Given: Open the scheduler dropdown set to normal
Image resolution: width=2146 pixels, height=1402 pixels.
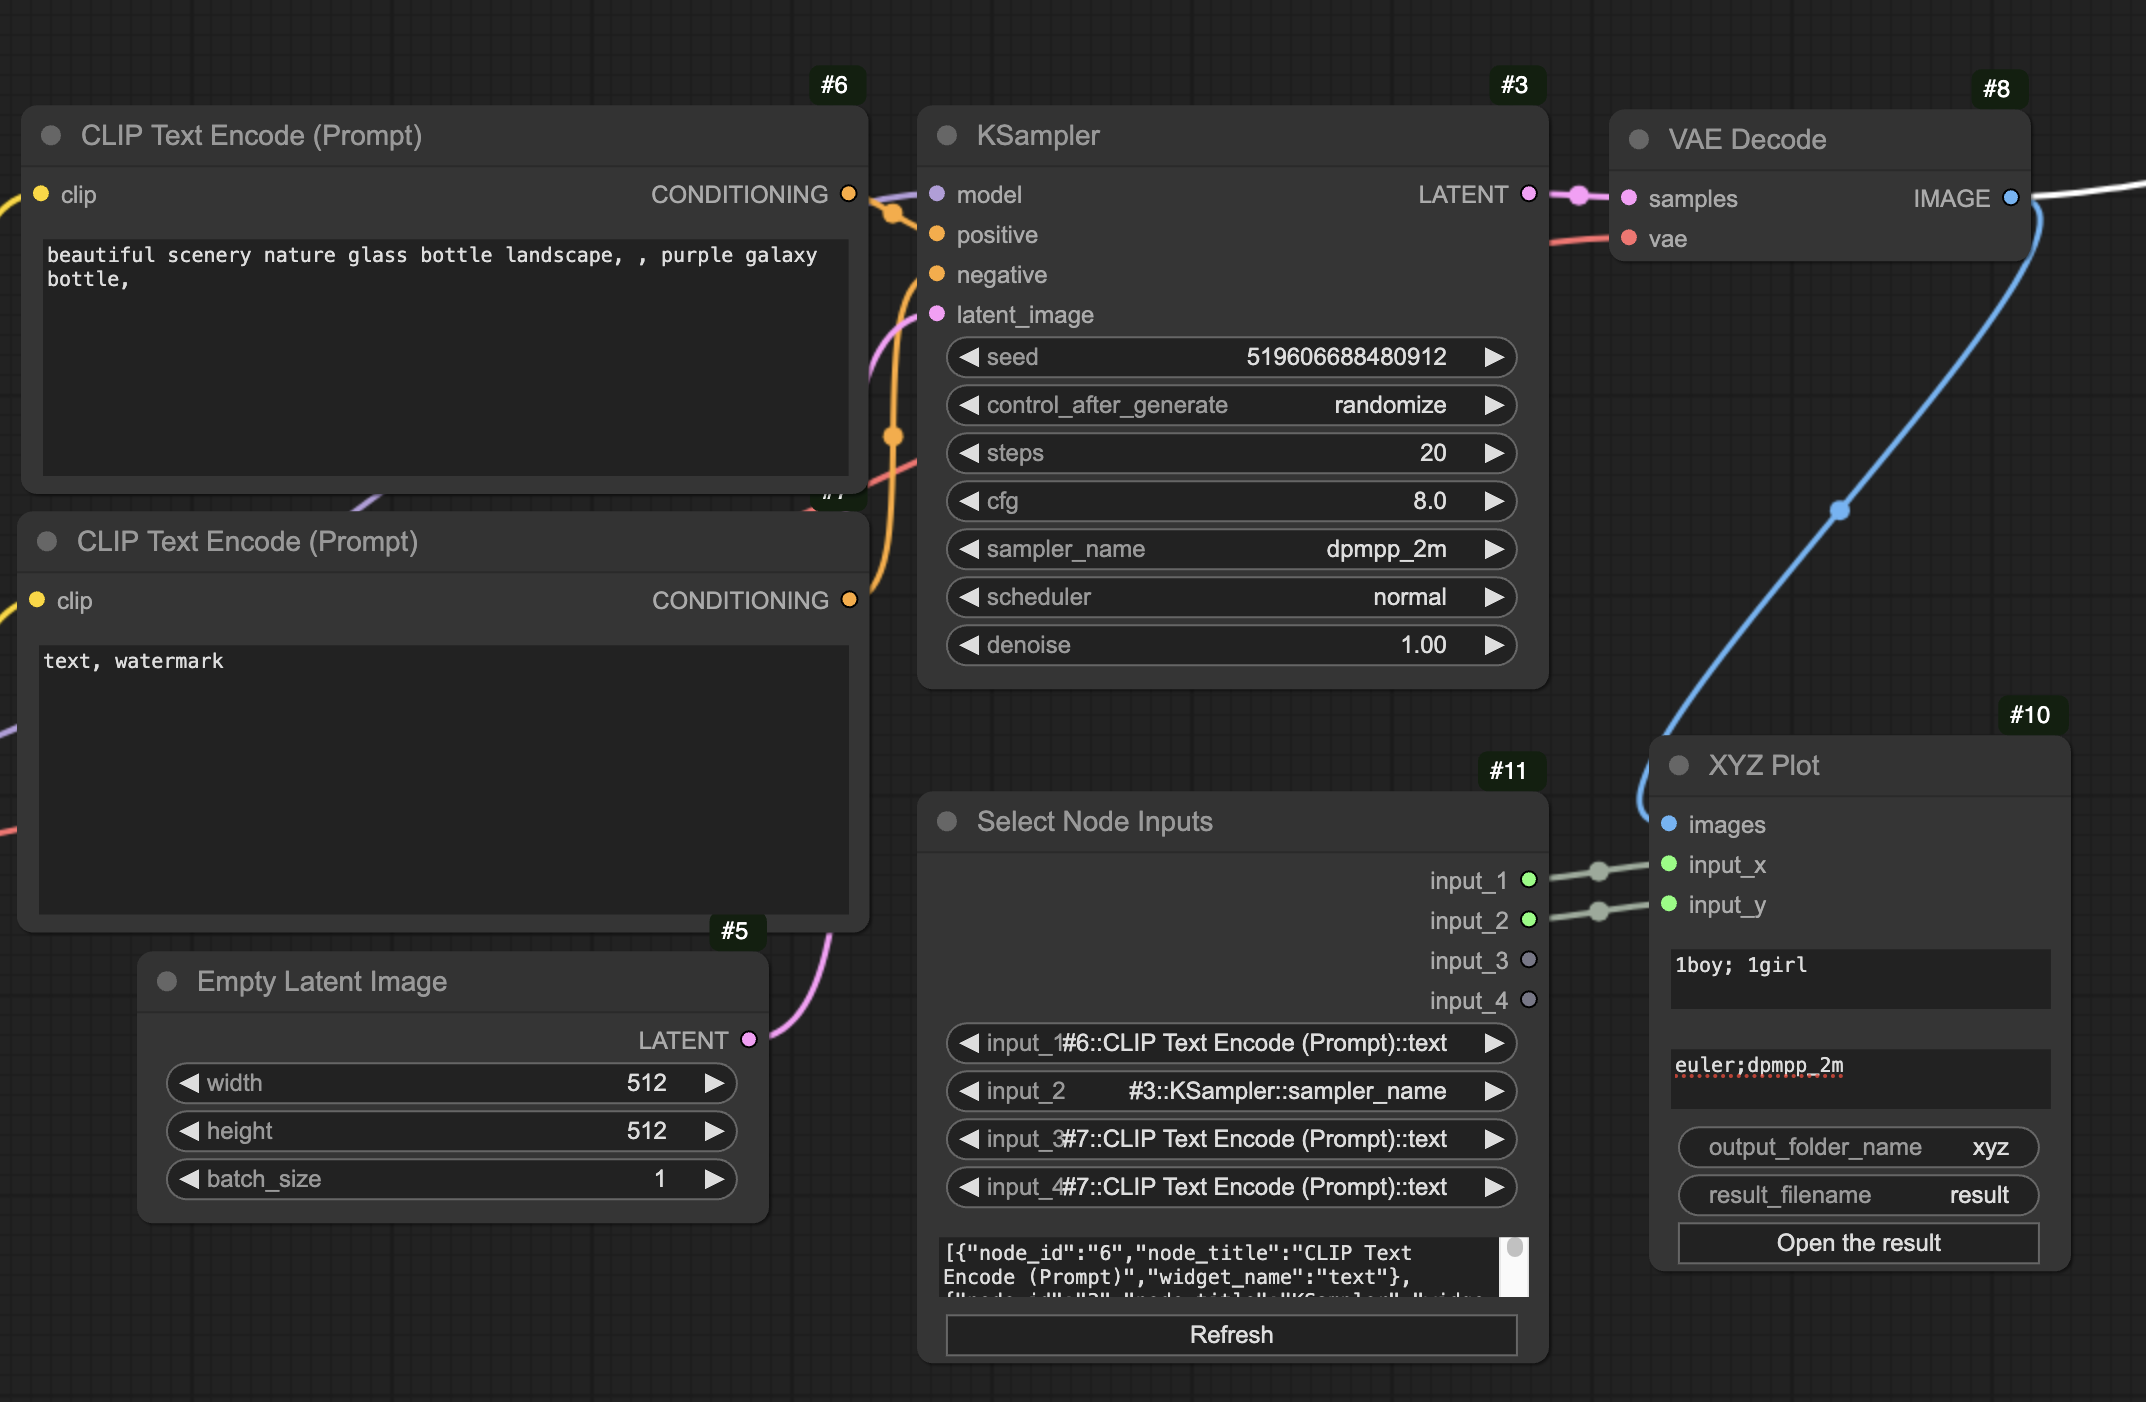Looking at the screenshot, I should pos(1230,597).
